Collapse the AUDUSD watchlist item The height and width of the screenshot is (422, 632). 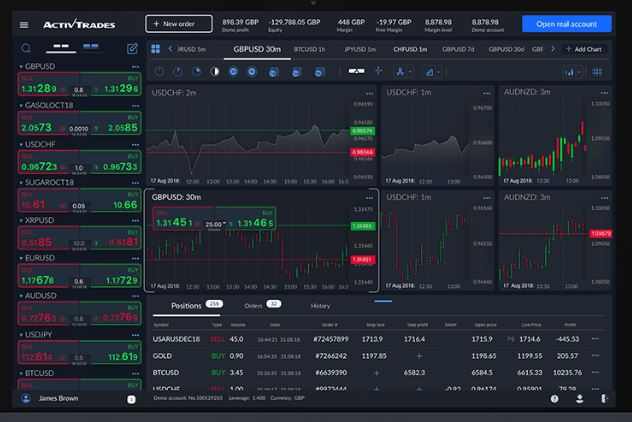[21, 296]
